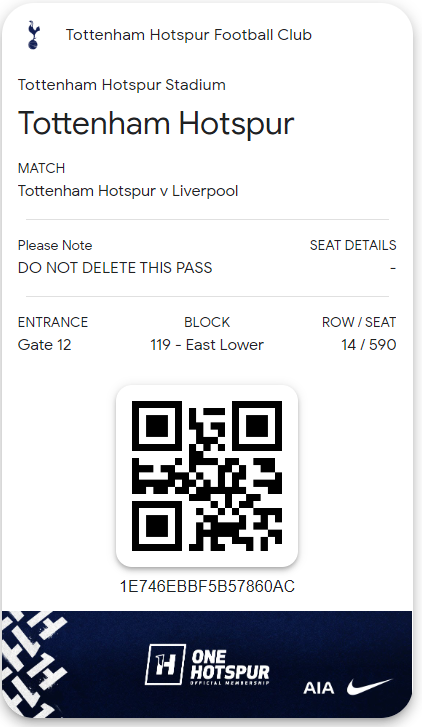Click the DO NOT DELETE THIS PASS note

116,270
